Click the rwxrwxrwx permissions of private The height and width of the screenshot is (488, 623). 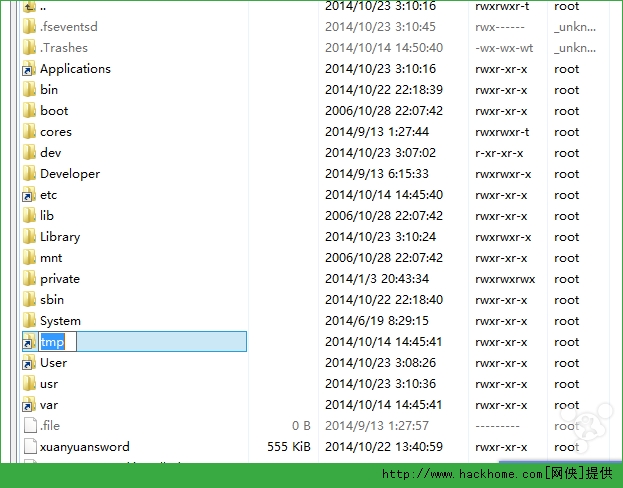pos(505,279)
